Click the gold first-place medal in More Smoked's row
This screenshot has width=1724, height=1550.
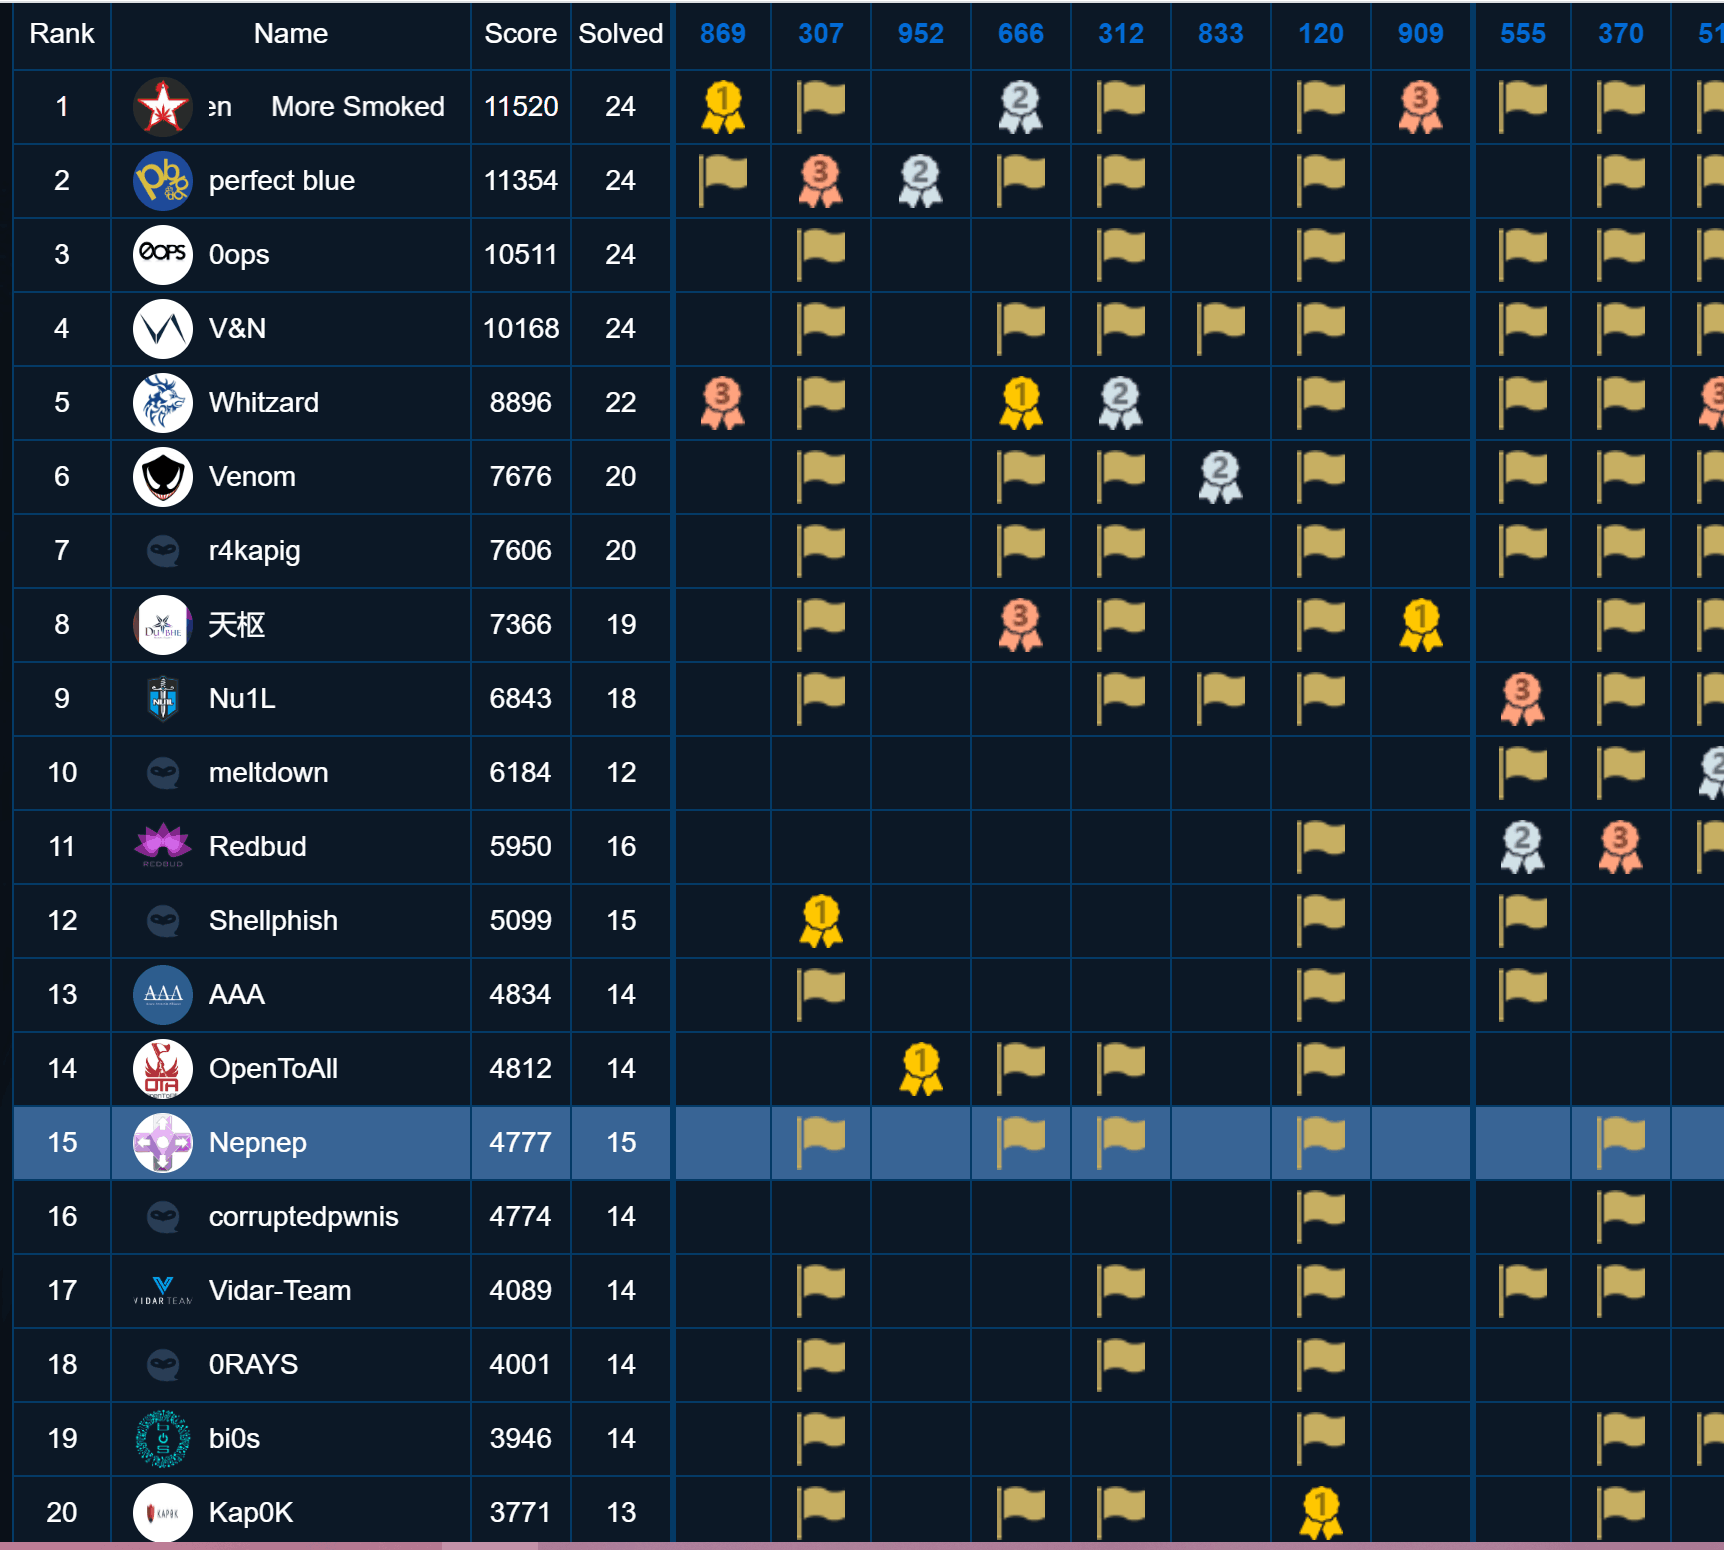tap(722, 107)
